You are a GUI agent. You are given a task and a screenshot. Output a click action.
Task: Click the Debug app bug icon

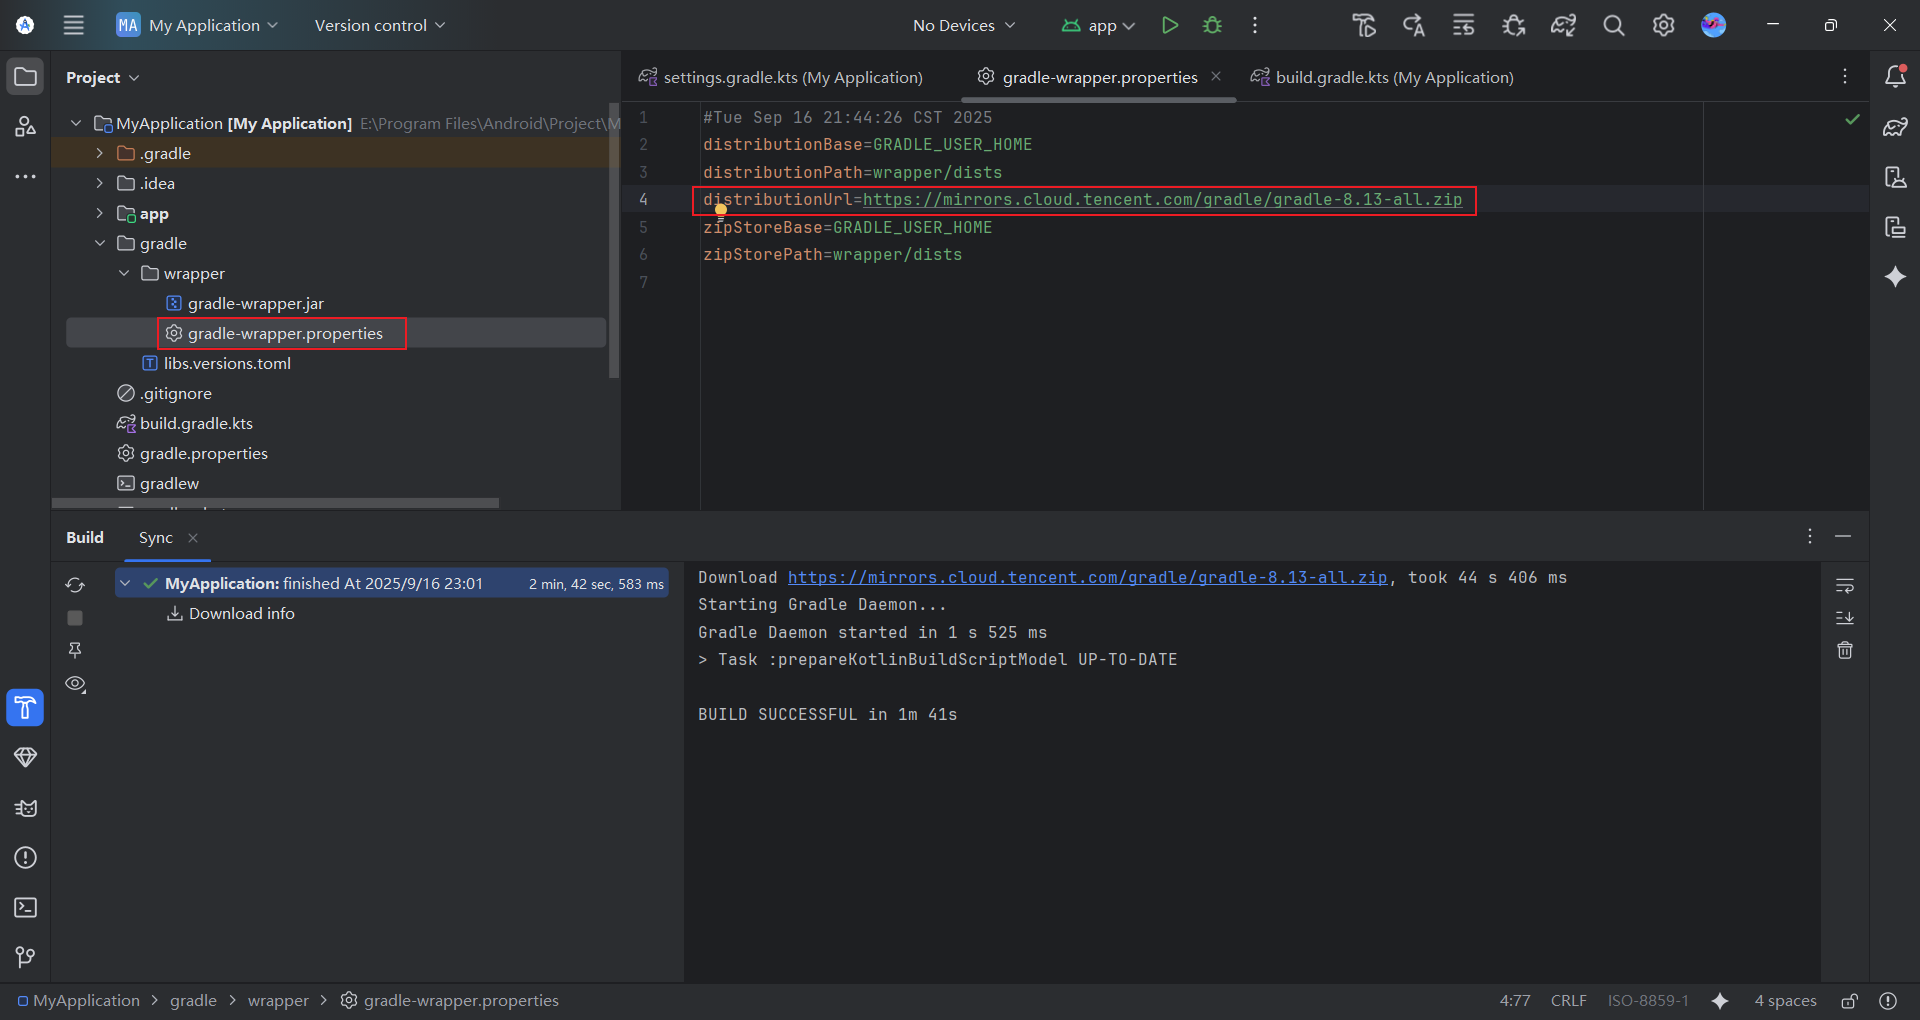click(1212, 25)
